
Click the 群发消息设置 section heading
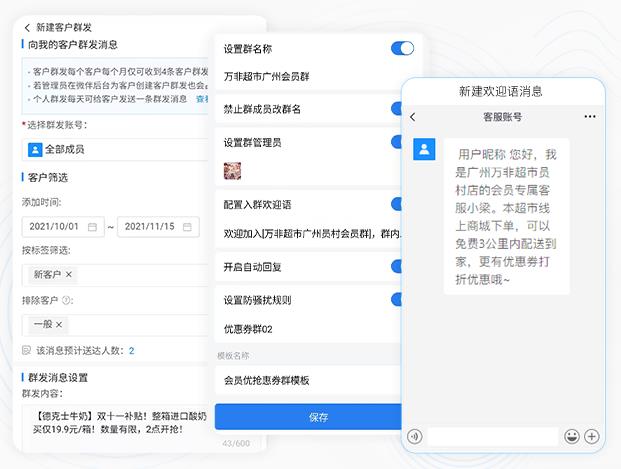pos(58,377)
